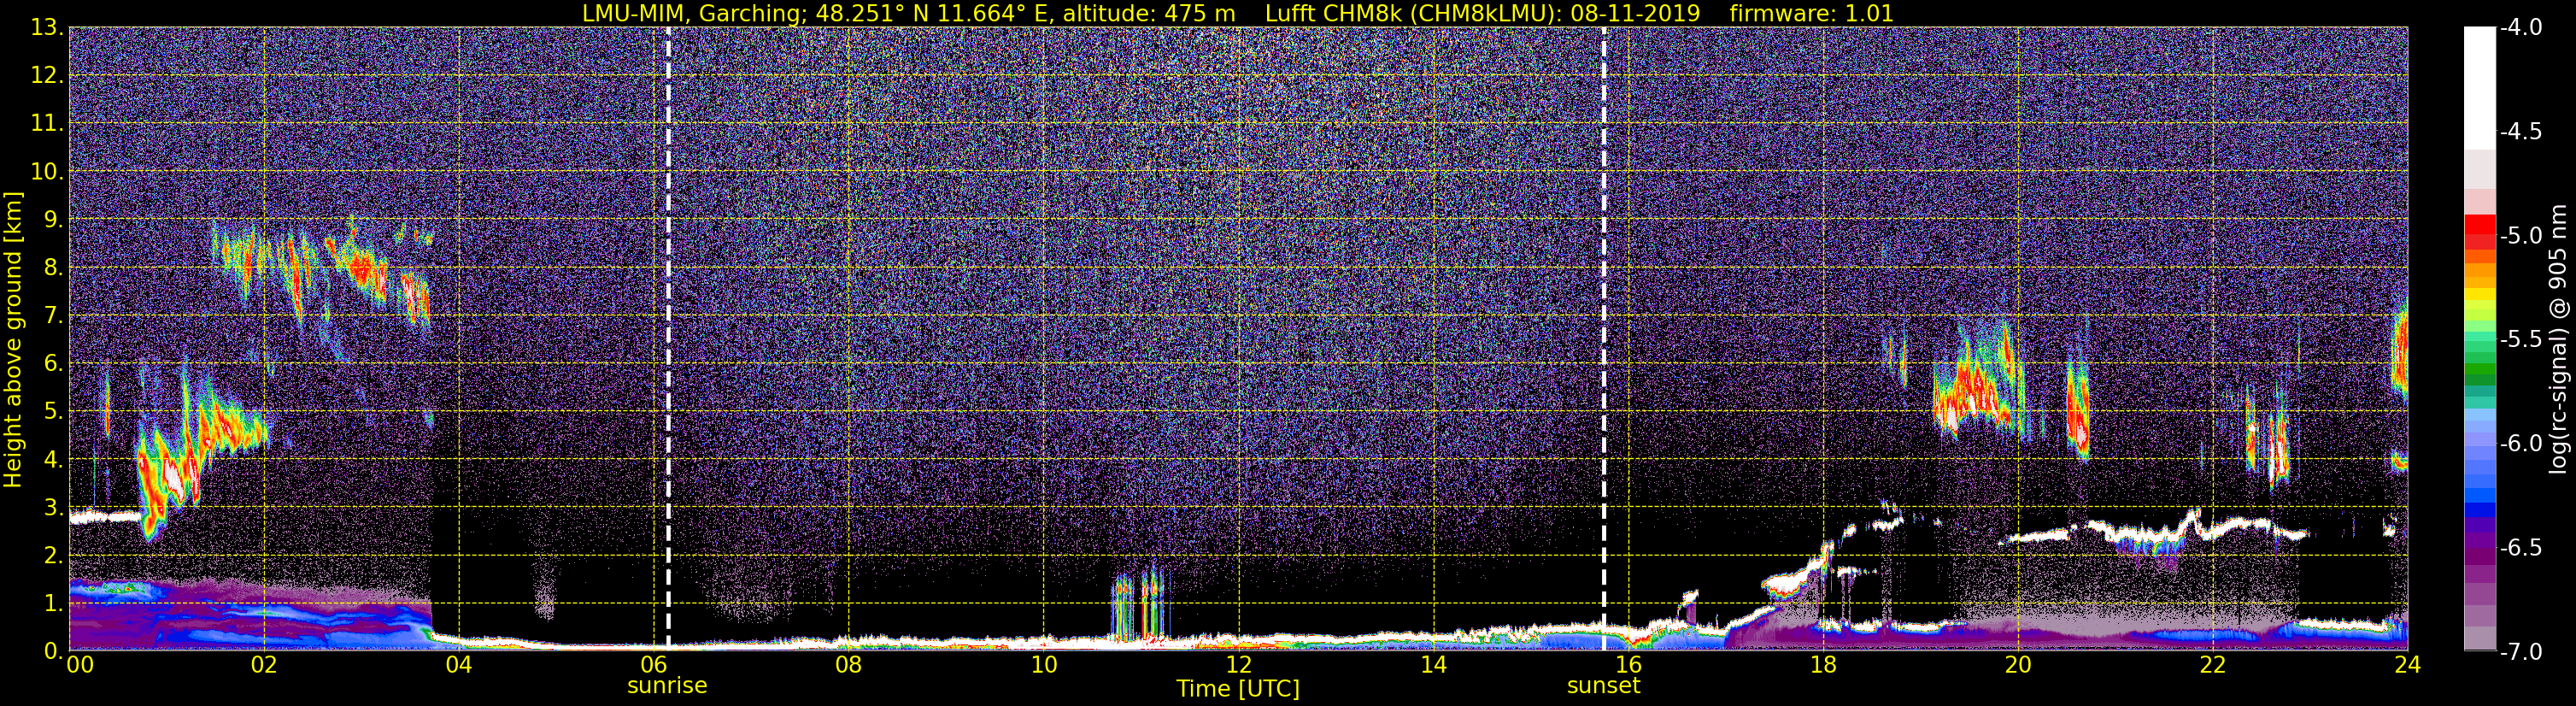Click the 'sunset' label below the time axis
2576x706 pixels.
click(x=1604, y=686)
